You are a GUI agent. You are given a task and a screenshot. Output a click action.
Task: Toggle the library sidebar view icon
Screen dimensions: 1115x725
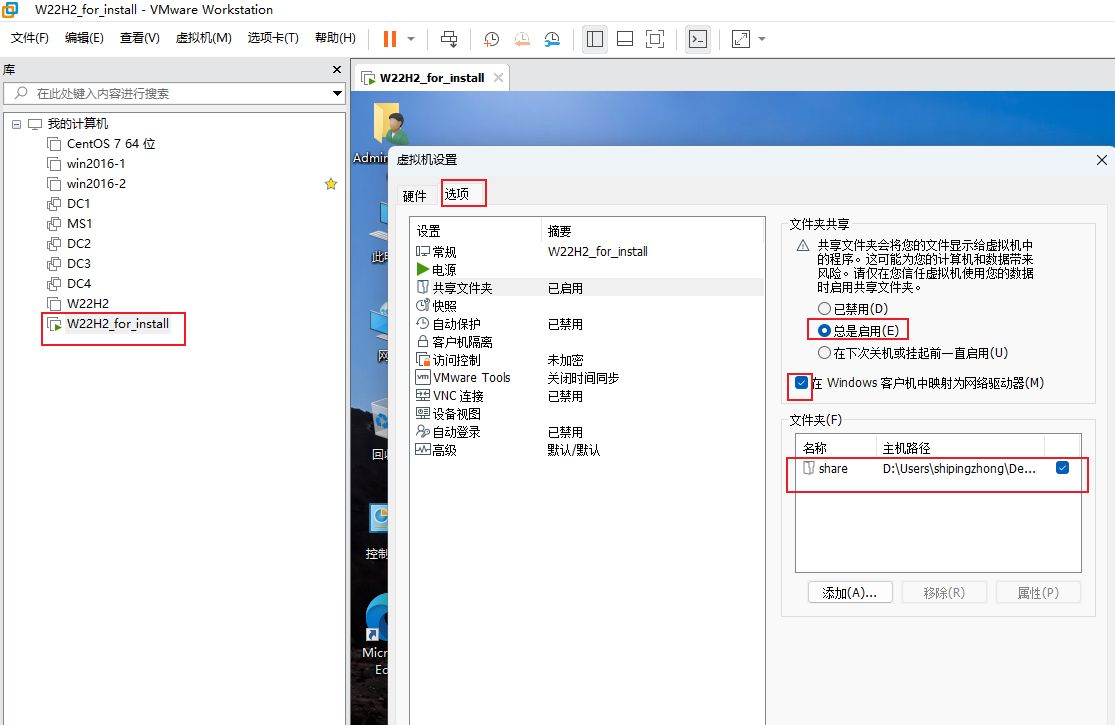pos(595,39)
